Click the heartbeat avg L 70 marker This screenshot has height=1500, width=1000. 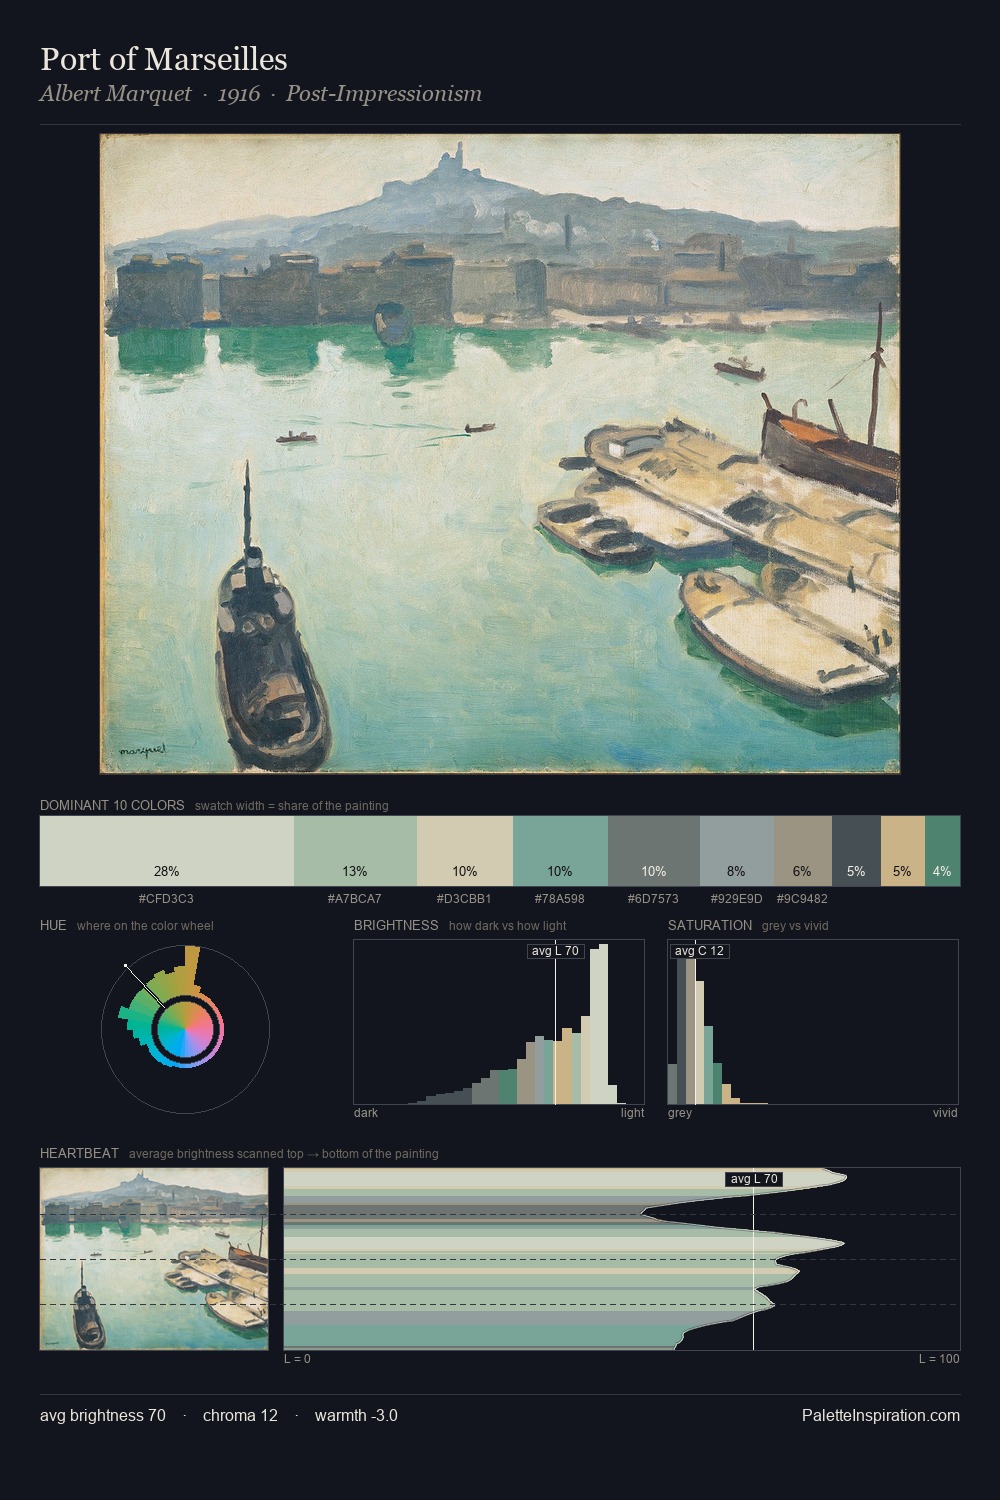point(754,1179)
